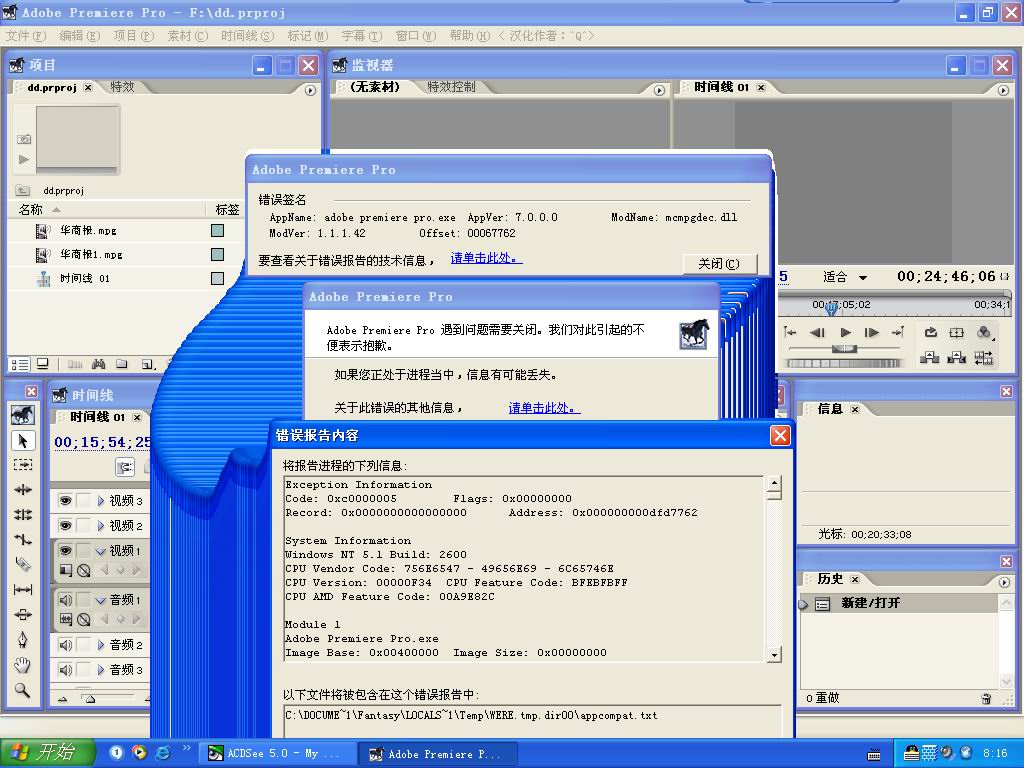Mute the 音频 1 track speaker
The height and width of the screenshot is (768, 1024).
[65, 600]
